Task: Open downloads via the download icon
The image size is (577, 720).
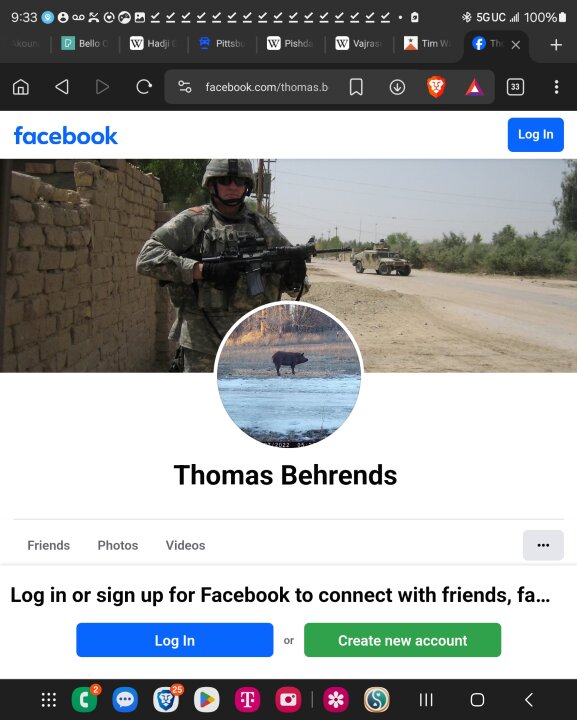Action: coord(397,87)
